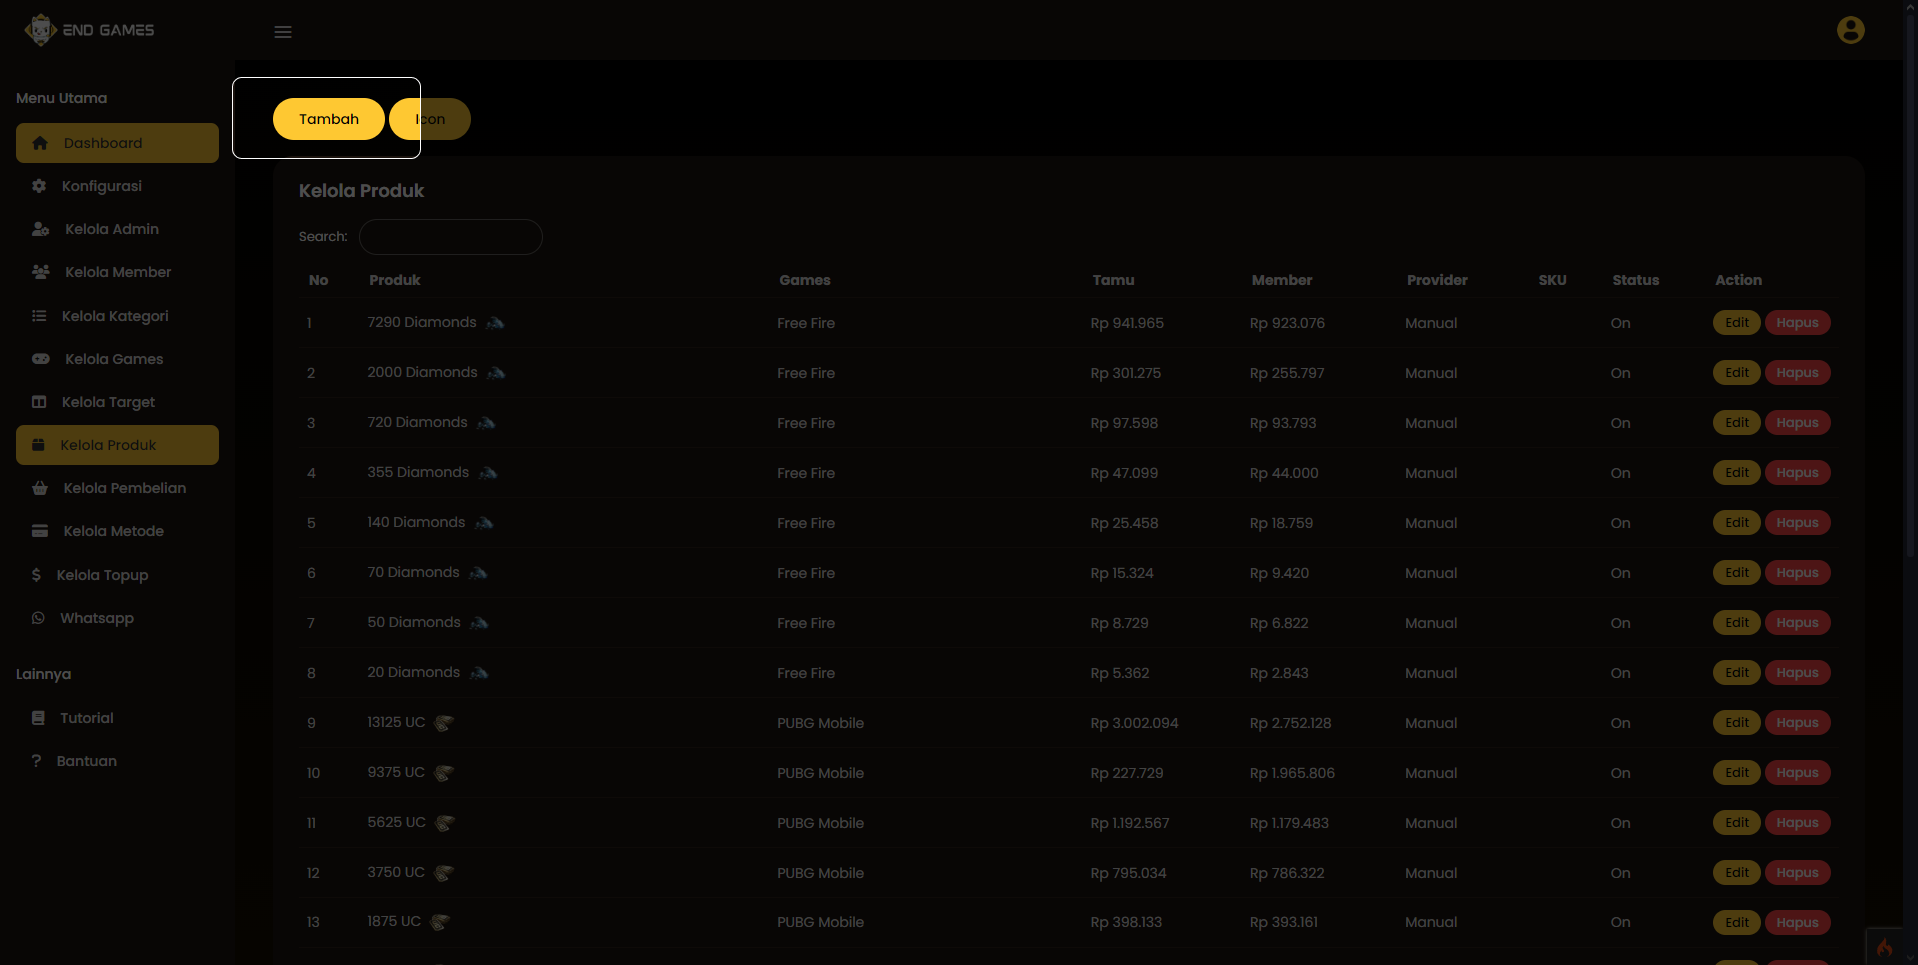Click the Whatsapp icon in sidebar
The image size is (1918, 965).
tap(38, 618)
